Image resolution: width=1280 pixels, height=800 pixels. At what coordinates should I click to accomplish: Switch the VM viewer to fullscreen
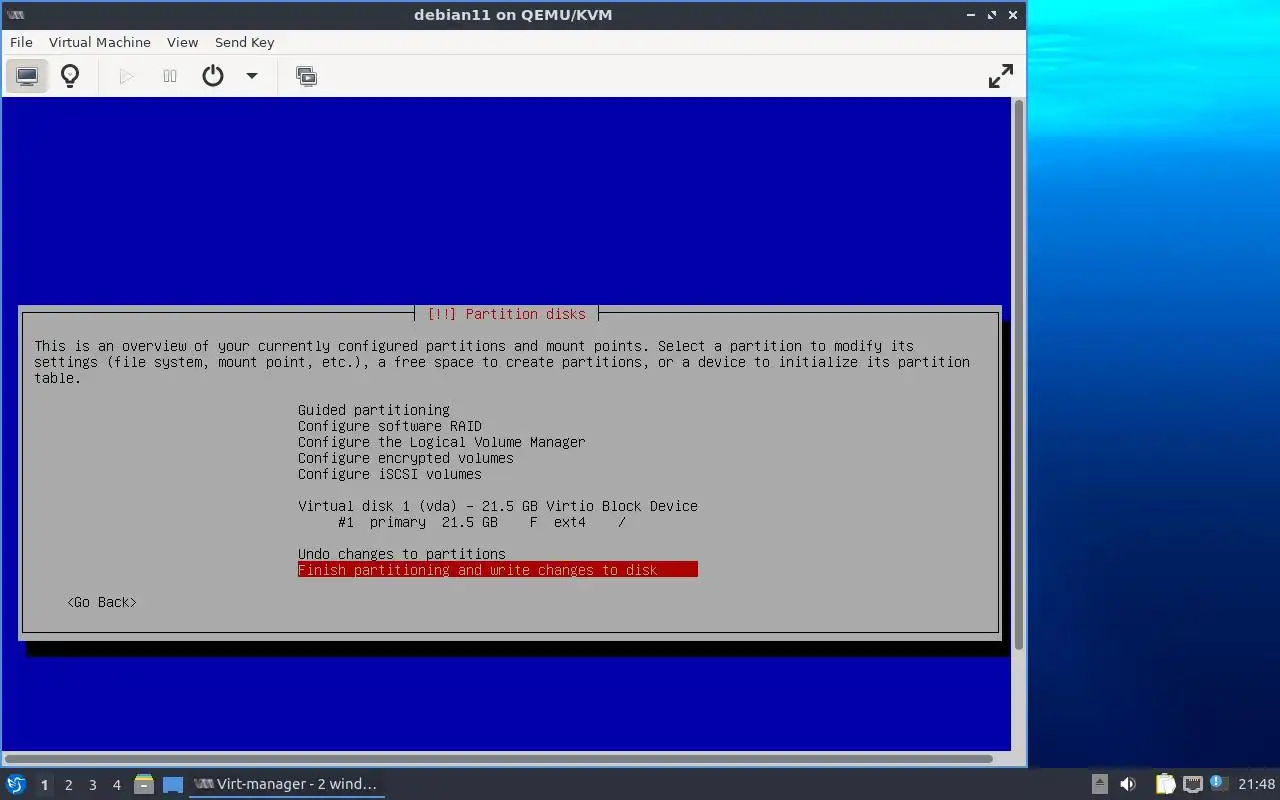click(x=1000, y=76)
